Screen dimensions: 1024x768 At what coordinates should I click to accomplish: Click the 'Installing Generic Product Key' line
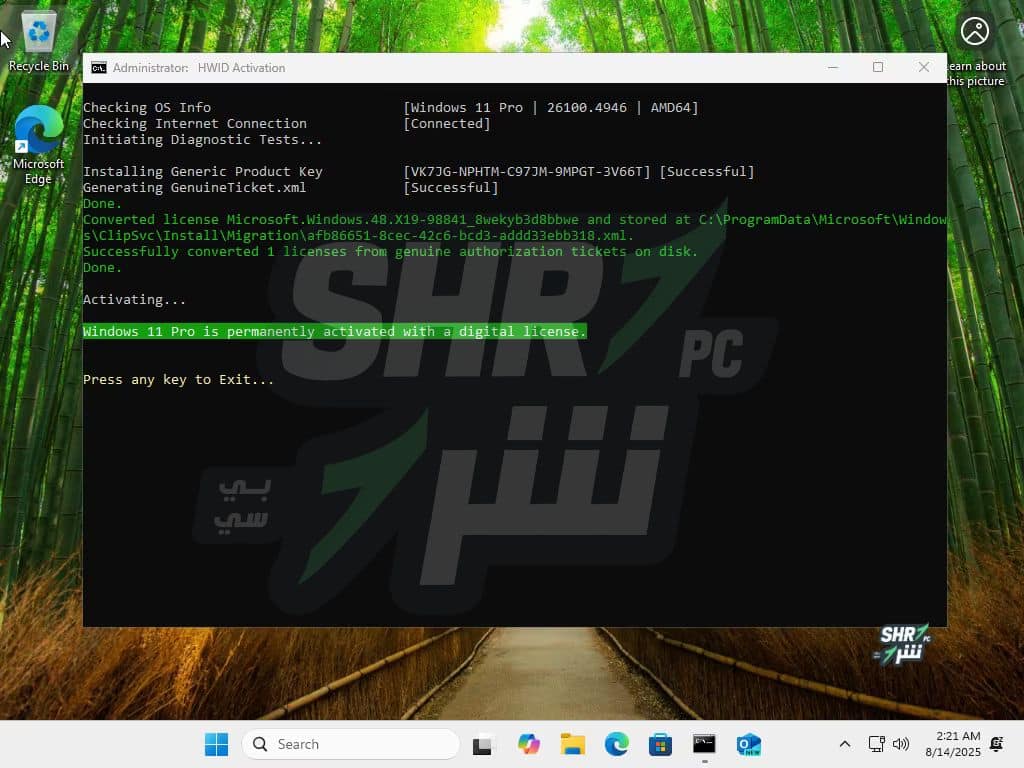point(202,172)
